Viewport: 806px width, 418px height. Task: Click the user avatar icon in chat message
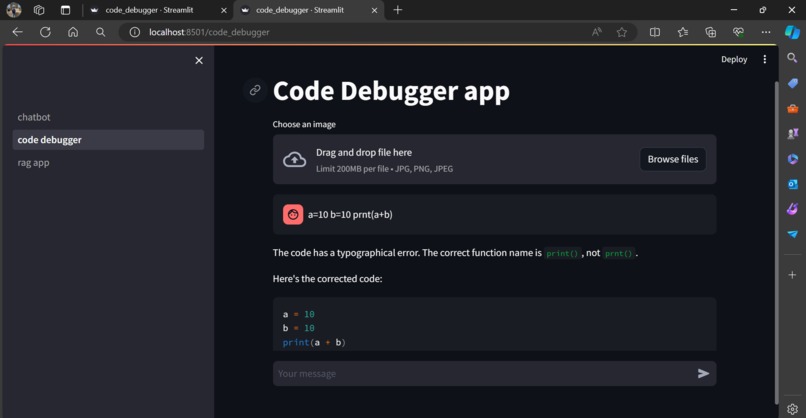[x=293, y=214]
